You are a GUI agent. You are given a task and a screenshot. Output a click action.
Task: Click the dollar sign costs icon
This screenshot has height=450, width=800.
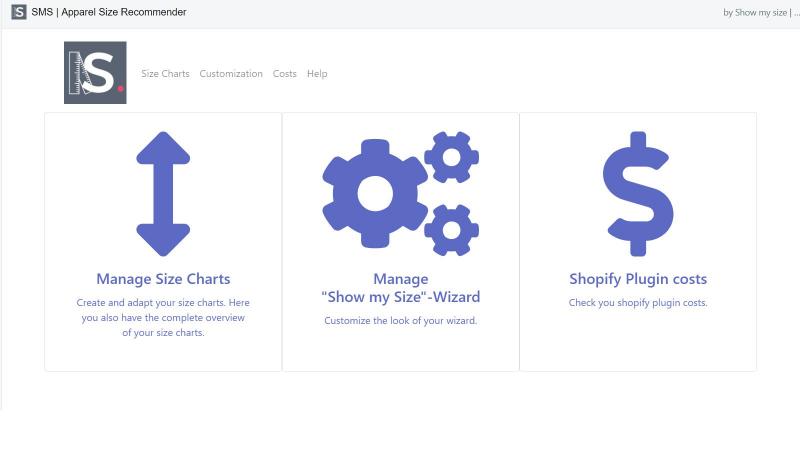(638, 194)
